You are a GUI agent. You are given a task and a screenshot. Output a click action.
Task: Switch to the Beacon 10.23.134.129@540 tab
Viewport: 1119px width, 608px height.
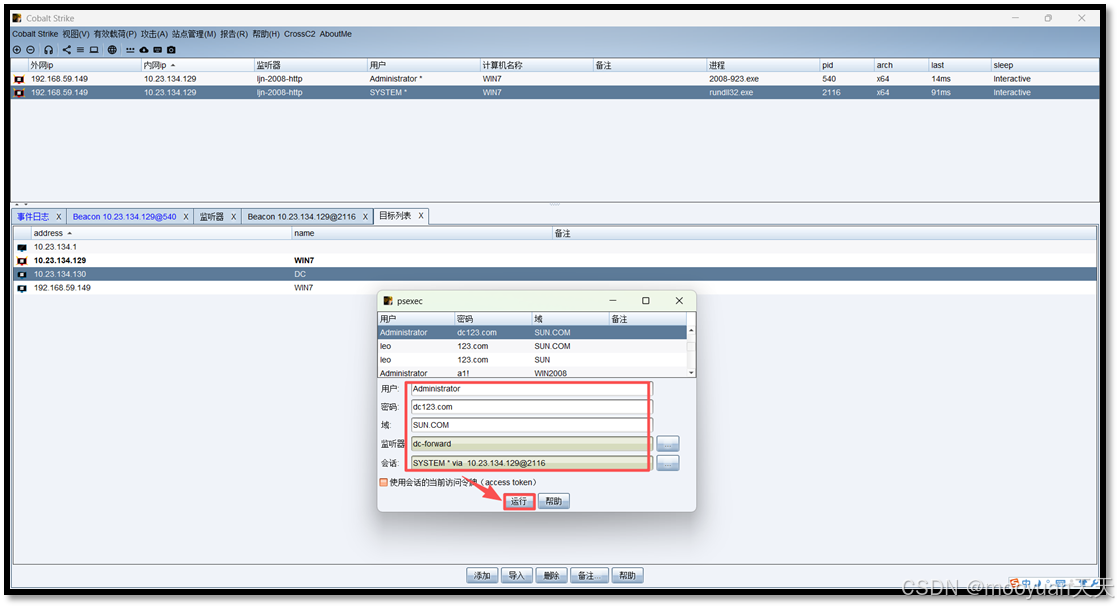[x=125, y=217]
